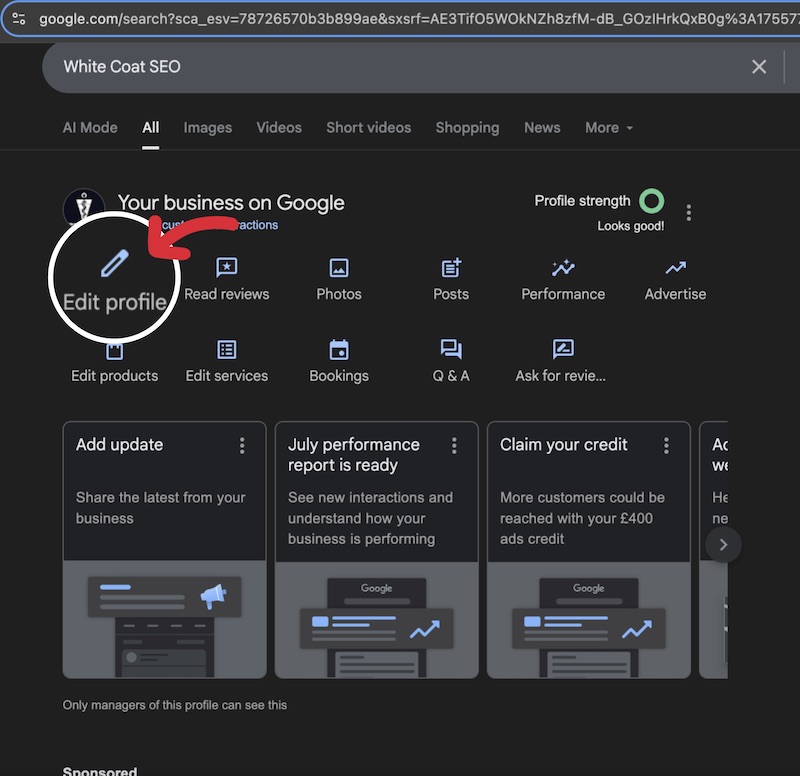The height and width of the screenshot is (776, 800).
Task: Click the customer interactions link
Action: [219, 225]
